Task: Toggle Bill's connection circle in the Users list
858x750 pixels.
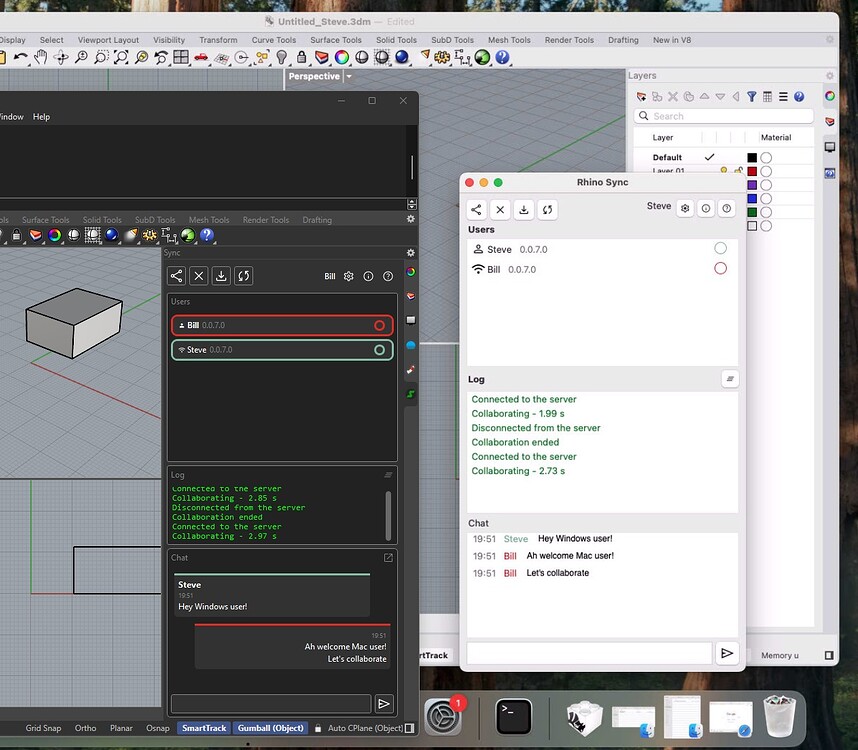Action: (720, 268)
